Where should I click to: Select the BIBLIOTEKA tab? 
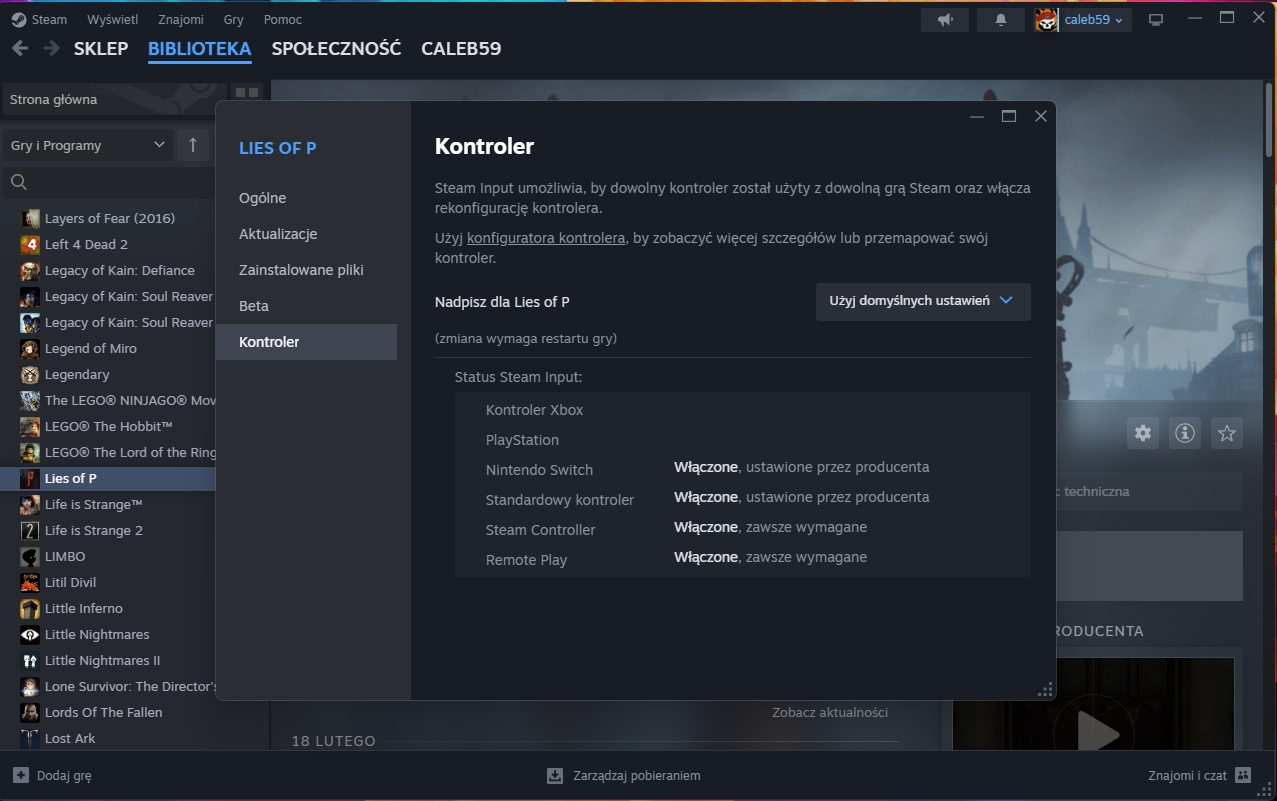[200, 48]
